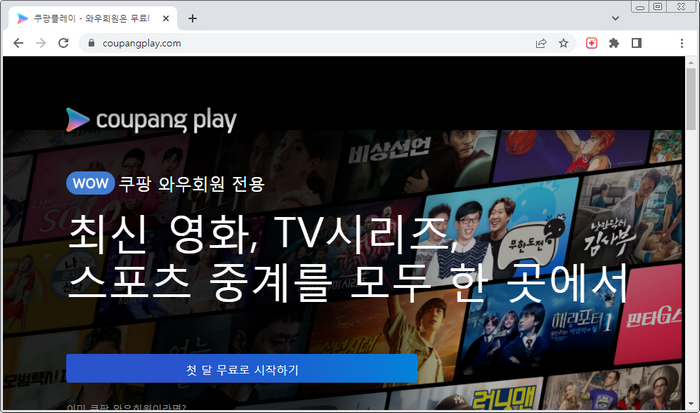Open the Chrome three-dot menu
The width and height of the screenshot is (700, 413).
coord(681,43)
